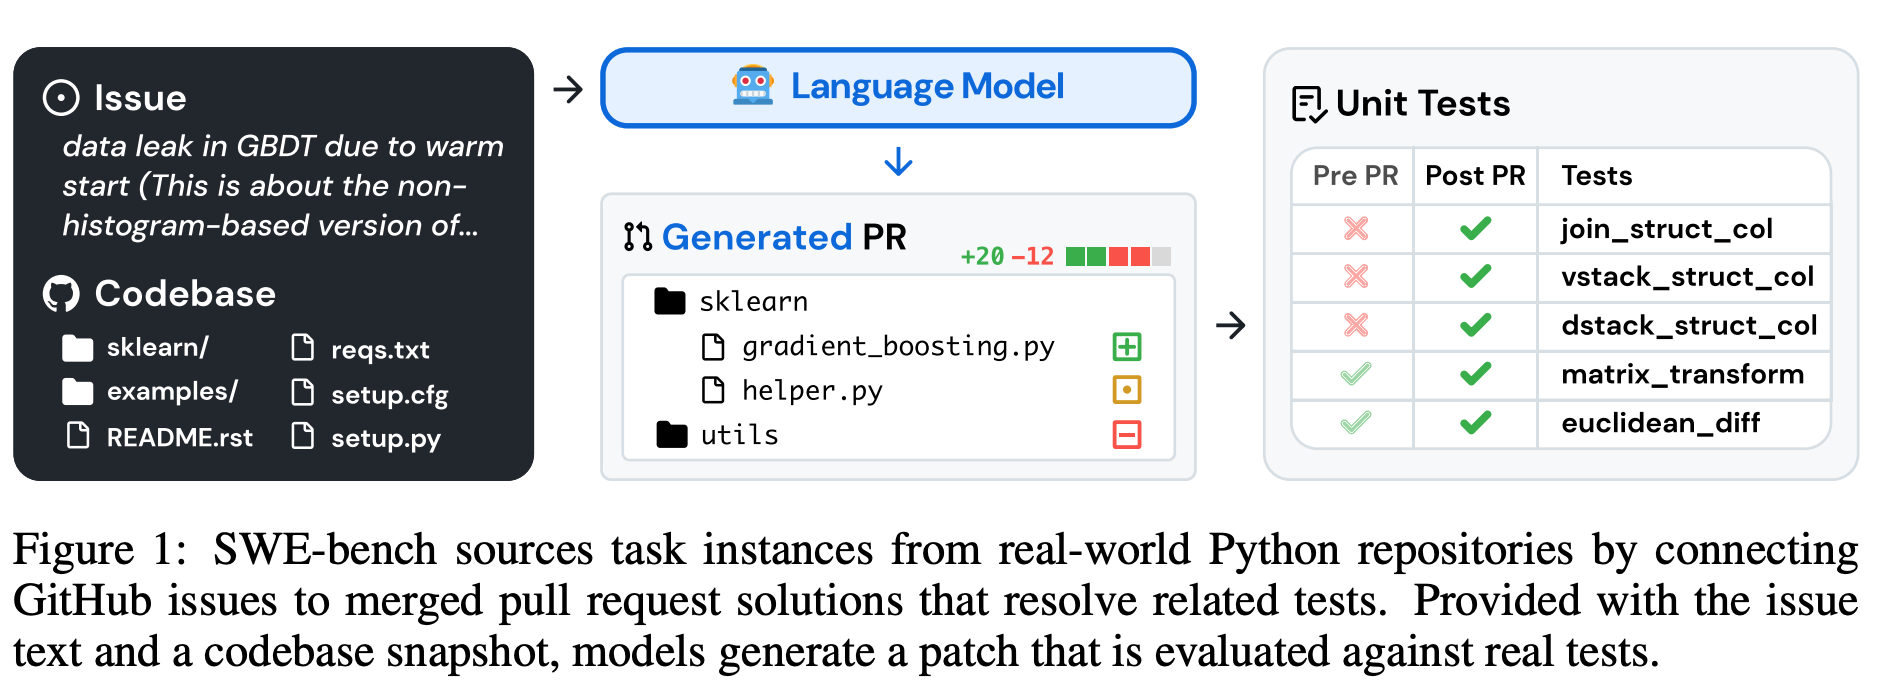Viewport: 1896px width, 694px height.
Task: Click Post PR green check for euclidean_diff
Action: [1476, 423]
